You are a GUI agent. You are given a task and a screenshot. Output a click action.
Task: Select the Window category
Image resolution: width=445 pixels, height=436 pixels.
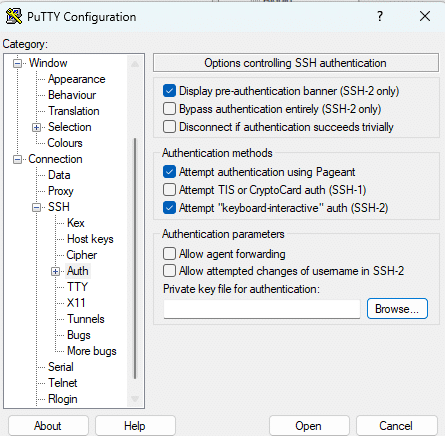coord(48,63)
